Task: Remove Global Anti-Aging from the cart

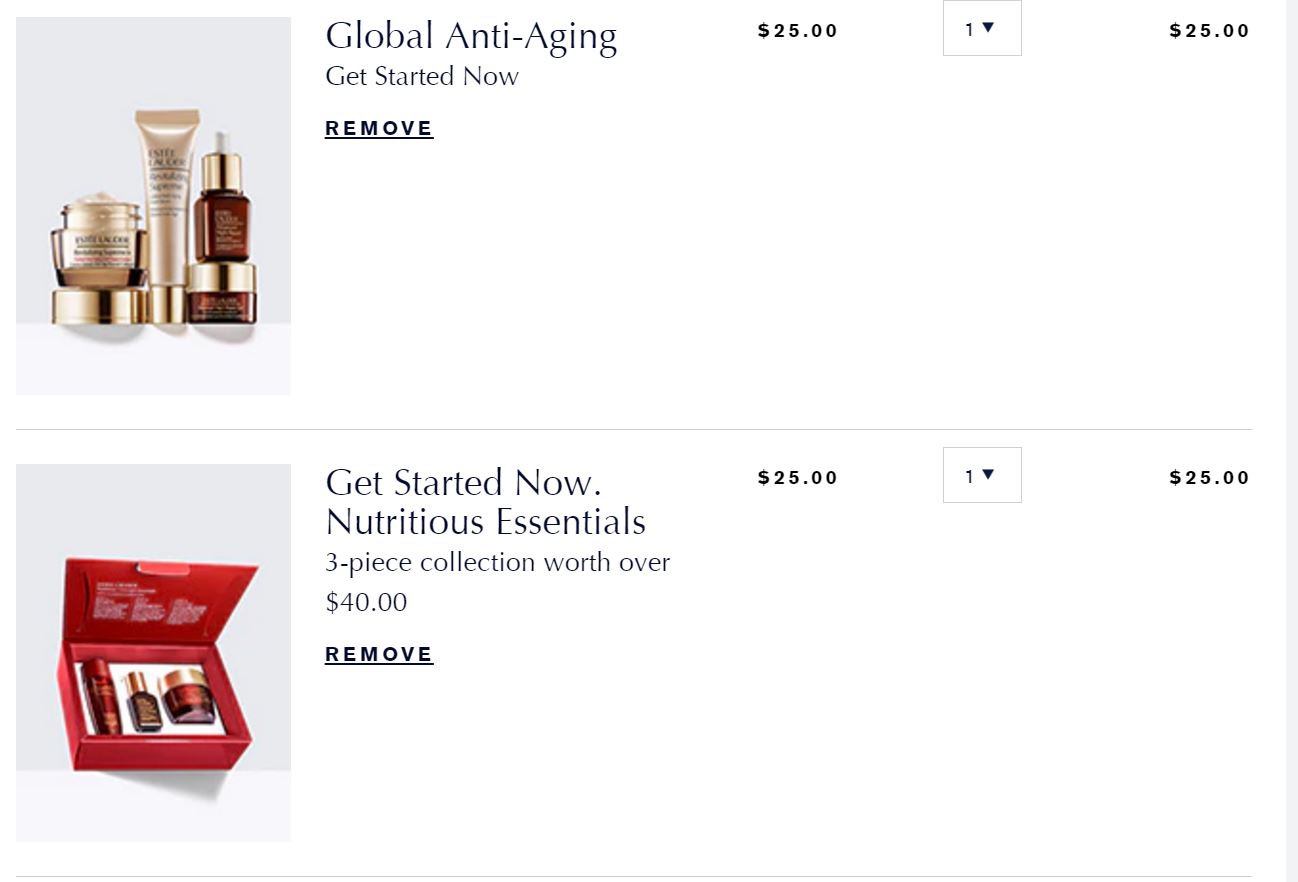Action: pyautogui.click(x=379, y=128)
